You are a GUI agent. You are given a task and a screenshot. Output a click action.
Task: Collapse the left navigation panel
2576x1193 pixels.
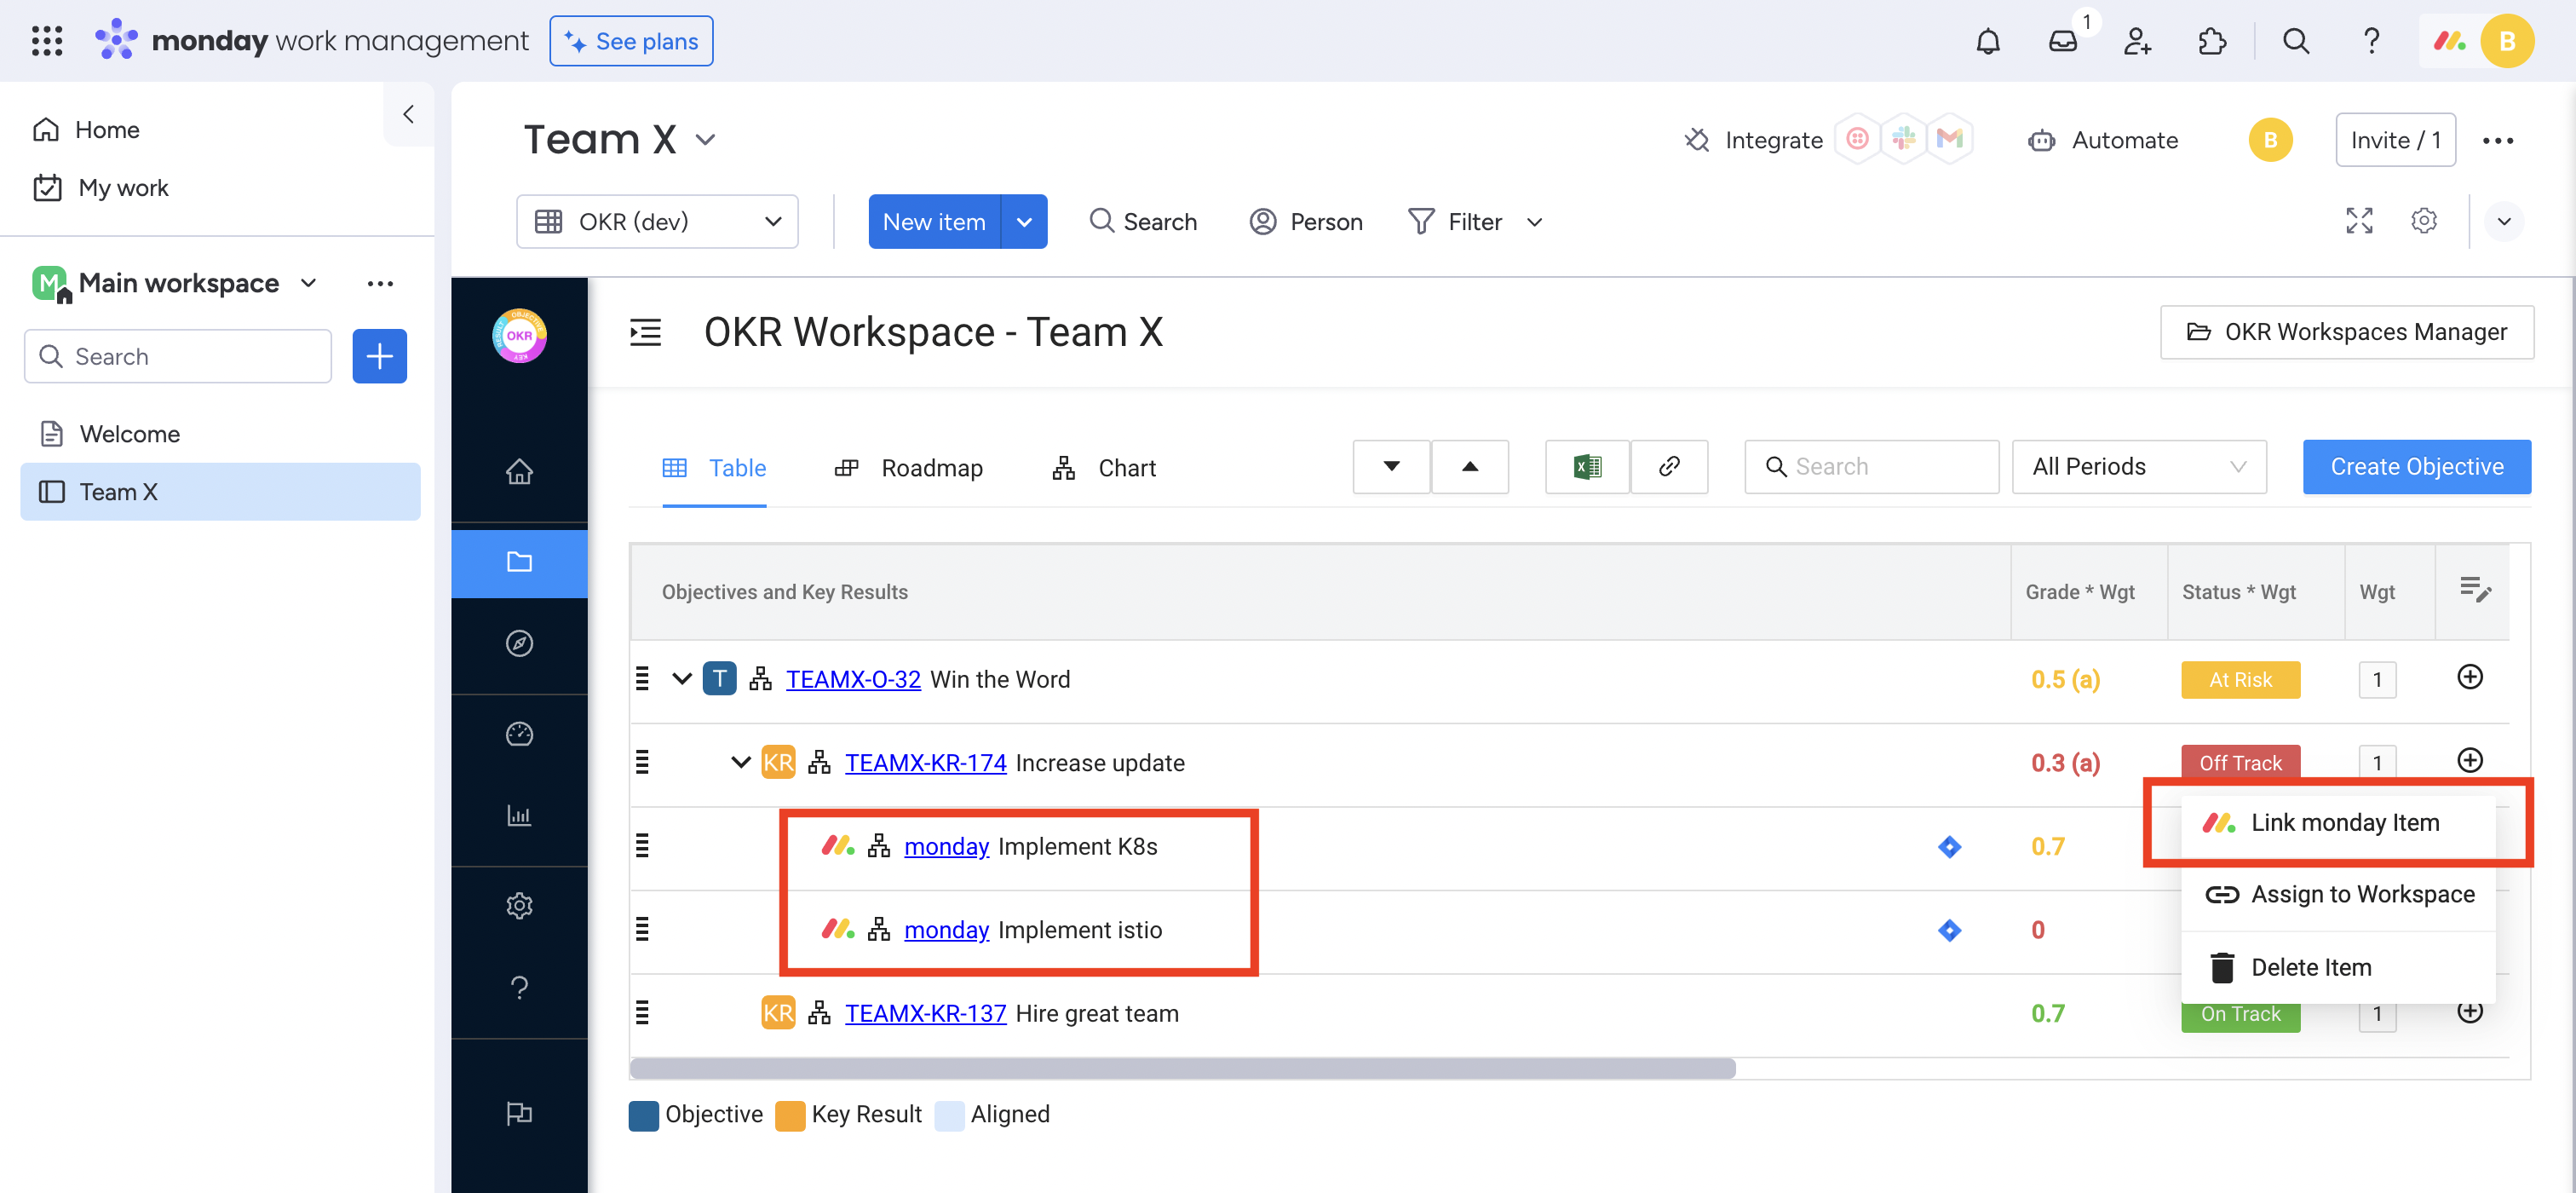408,114
